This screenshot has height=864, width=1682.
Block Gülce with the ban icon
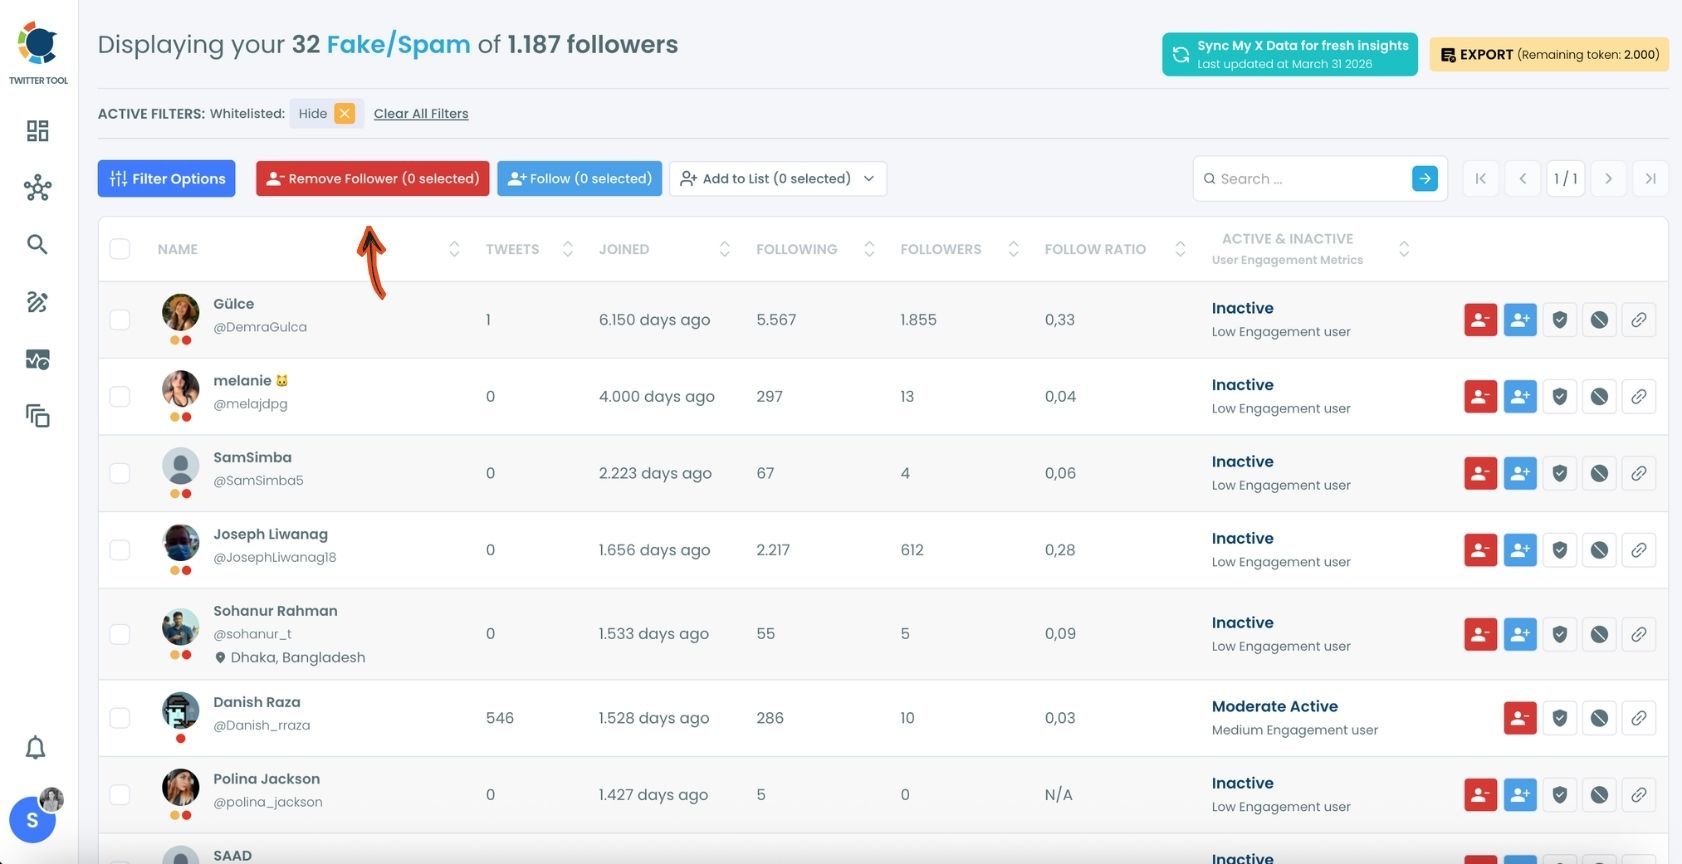pos(1599,320)
